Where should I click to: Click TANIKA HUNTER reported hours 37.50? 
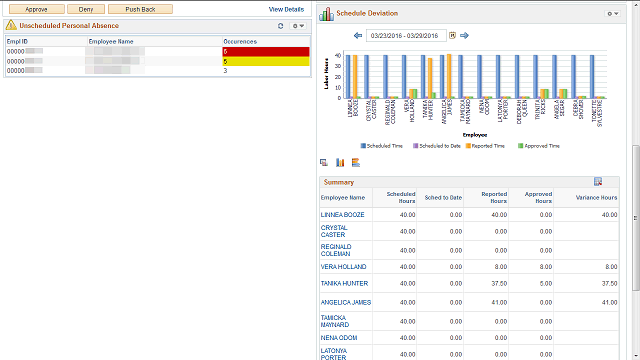(499, 283)
